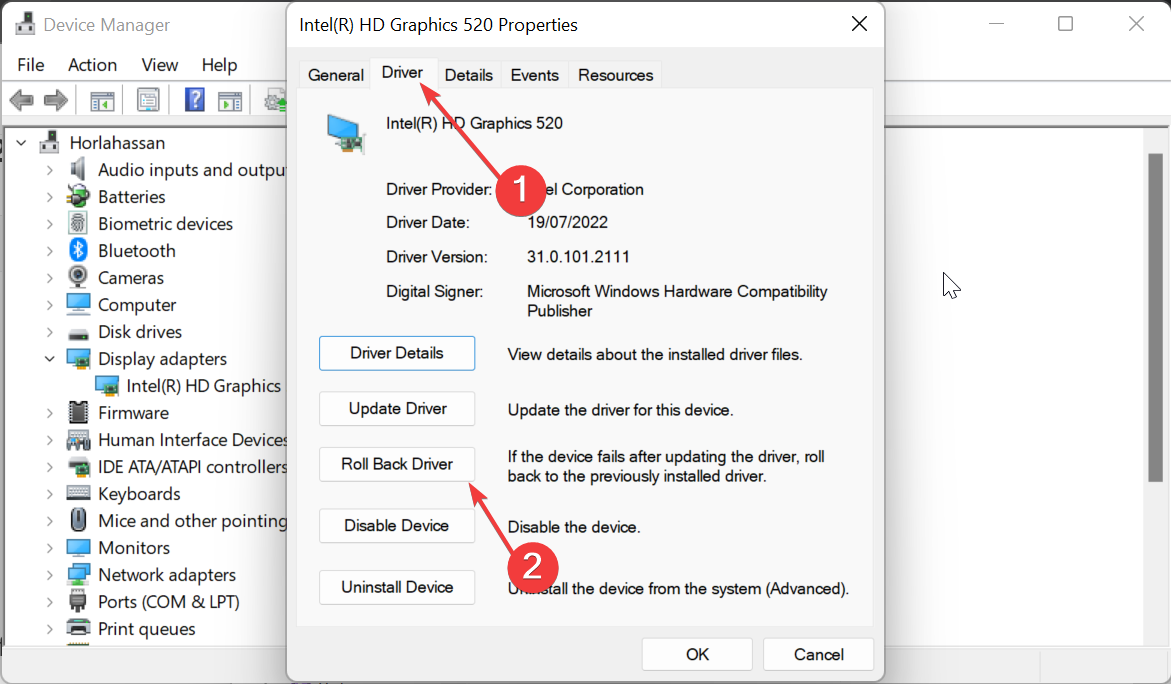This screenshot has height=684, width=1171.
Task: Switch to the Details tab
Action: [x=468, y=75]
